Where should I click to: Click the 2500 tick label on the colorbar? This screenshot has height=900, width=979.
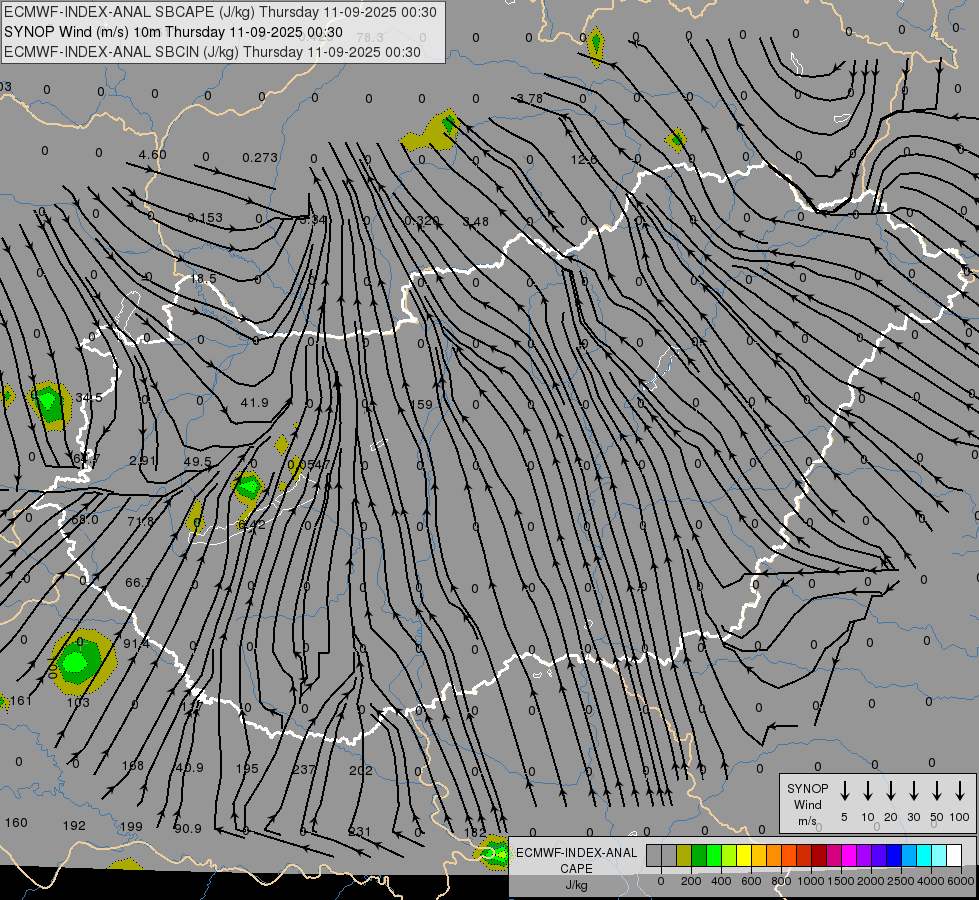click(900, 881)
